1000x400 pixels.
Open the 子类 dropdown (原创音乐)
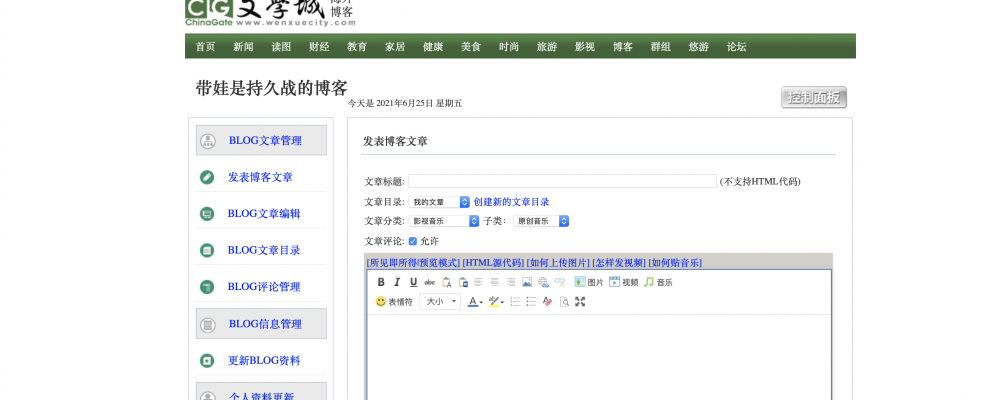(x=541, y=221)
